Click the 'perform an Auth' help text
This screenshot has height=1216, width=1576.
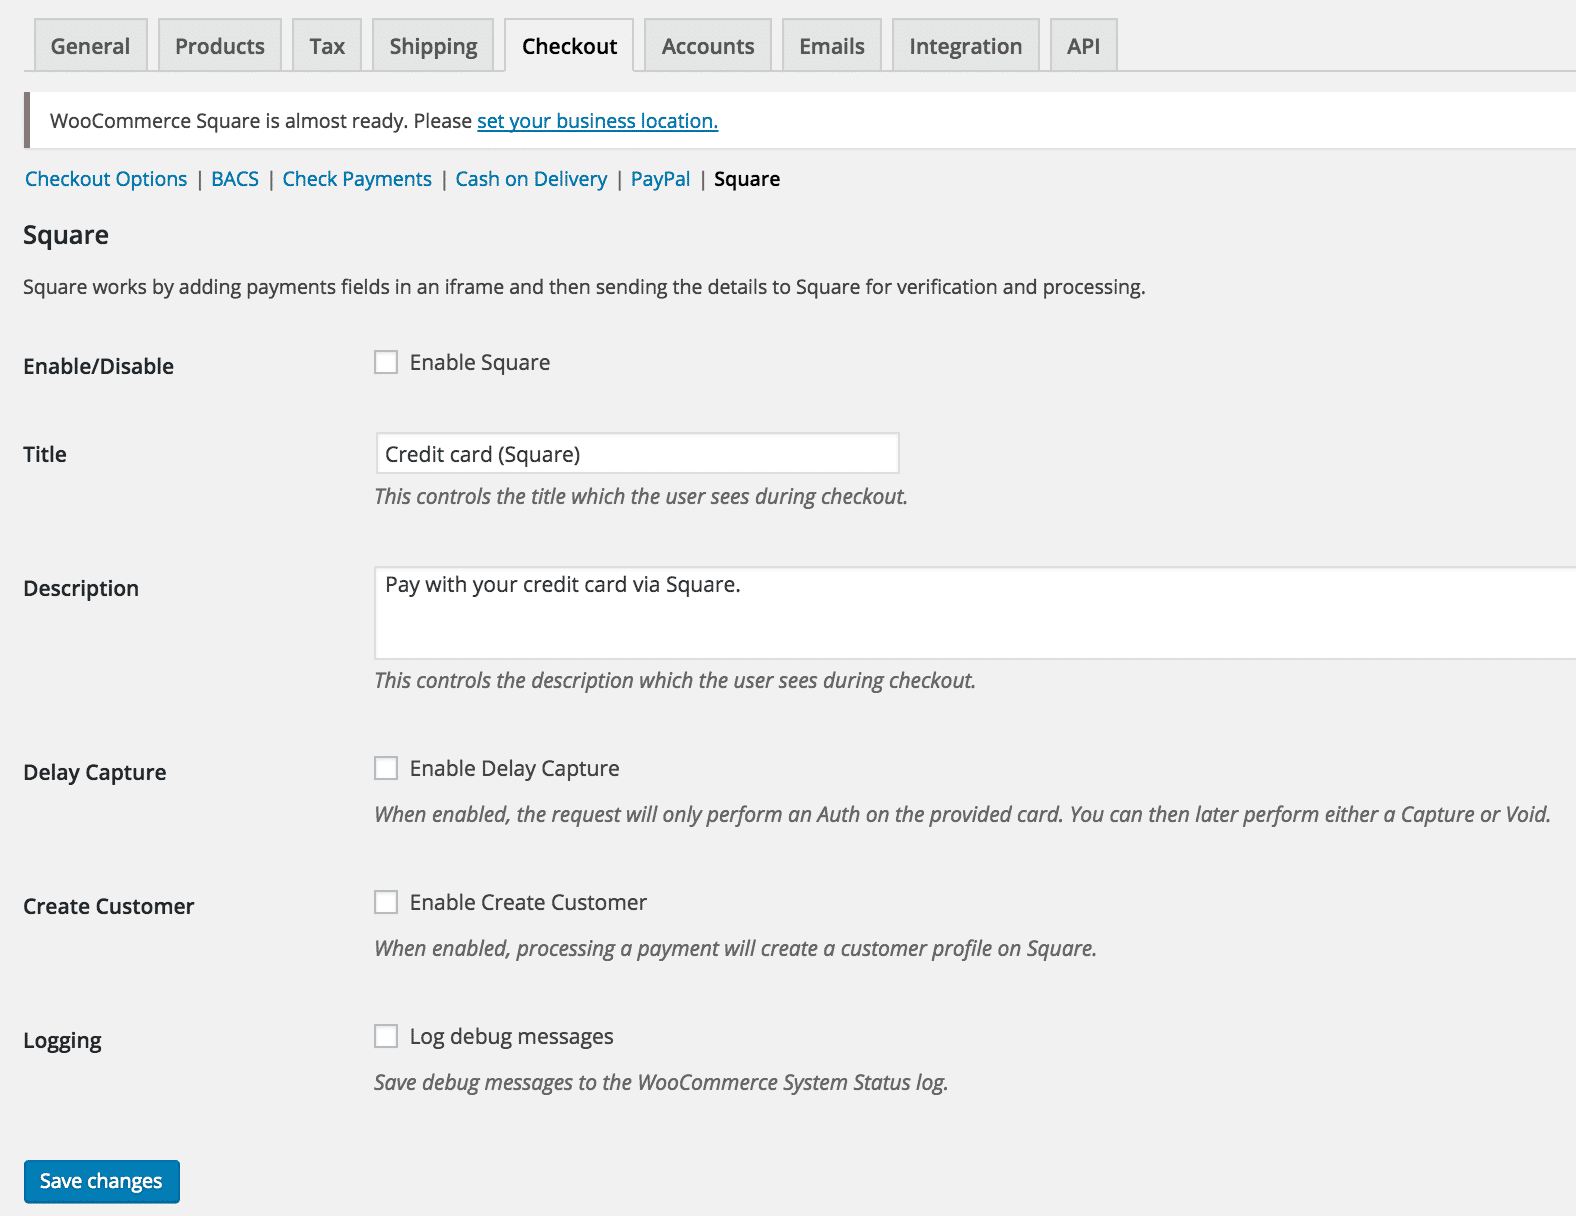pyautogui.click(x=962, y=815)
